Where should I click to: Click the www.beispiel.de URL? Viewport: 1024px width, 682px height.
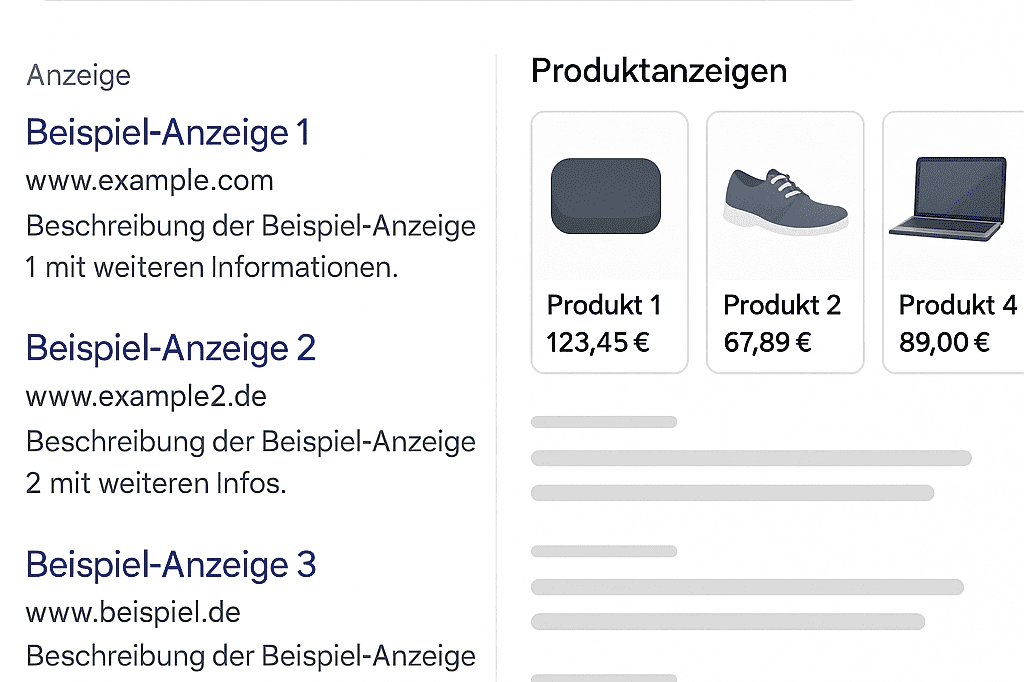click(133, 611)
